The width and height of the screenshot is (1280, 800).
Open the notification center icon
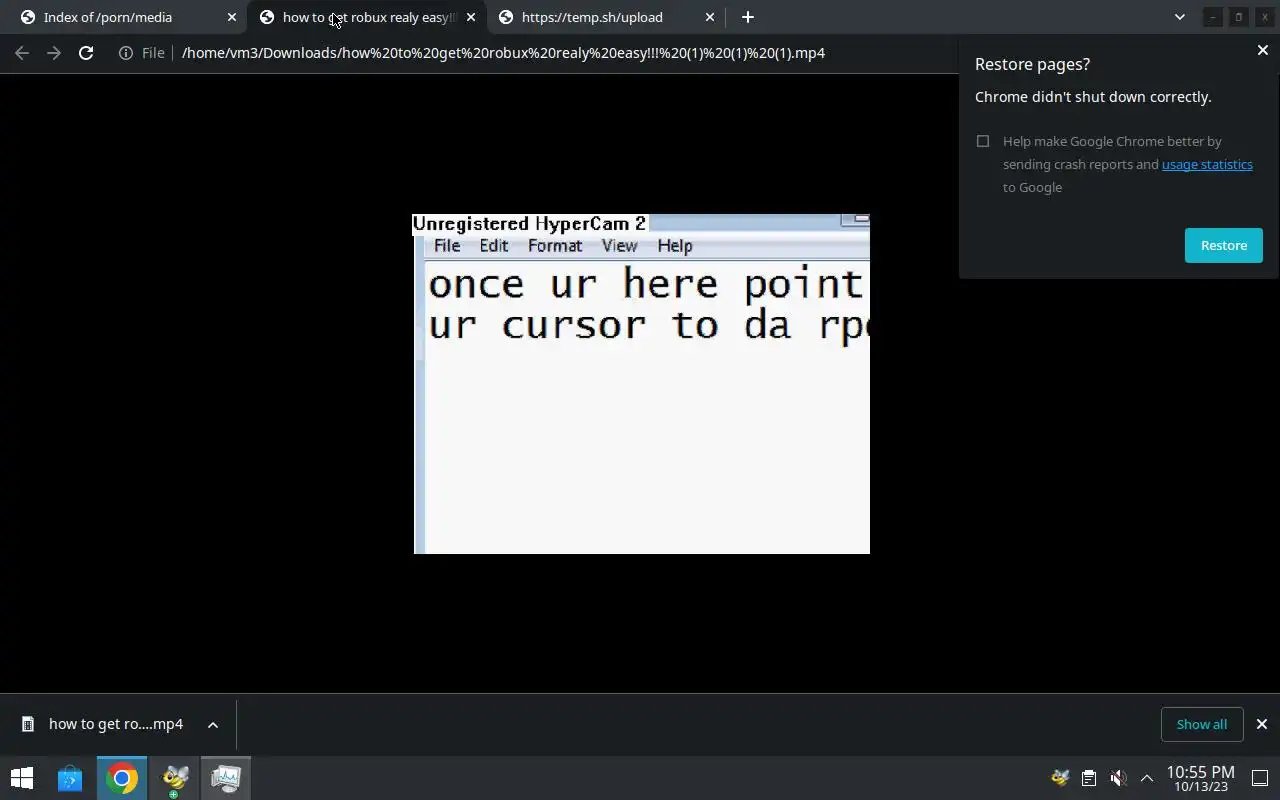click(x=1260, y=778)
